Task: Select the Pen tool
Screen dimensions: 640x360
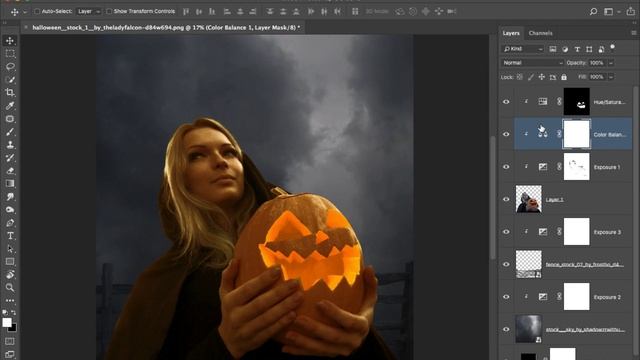Action: pyautogui.click(x=10, y=223)
